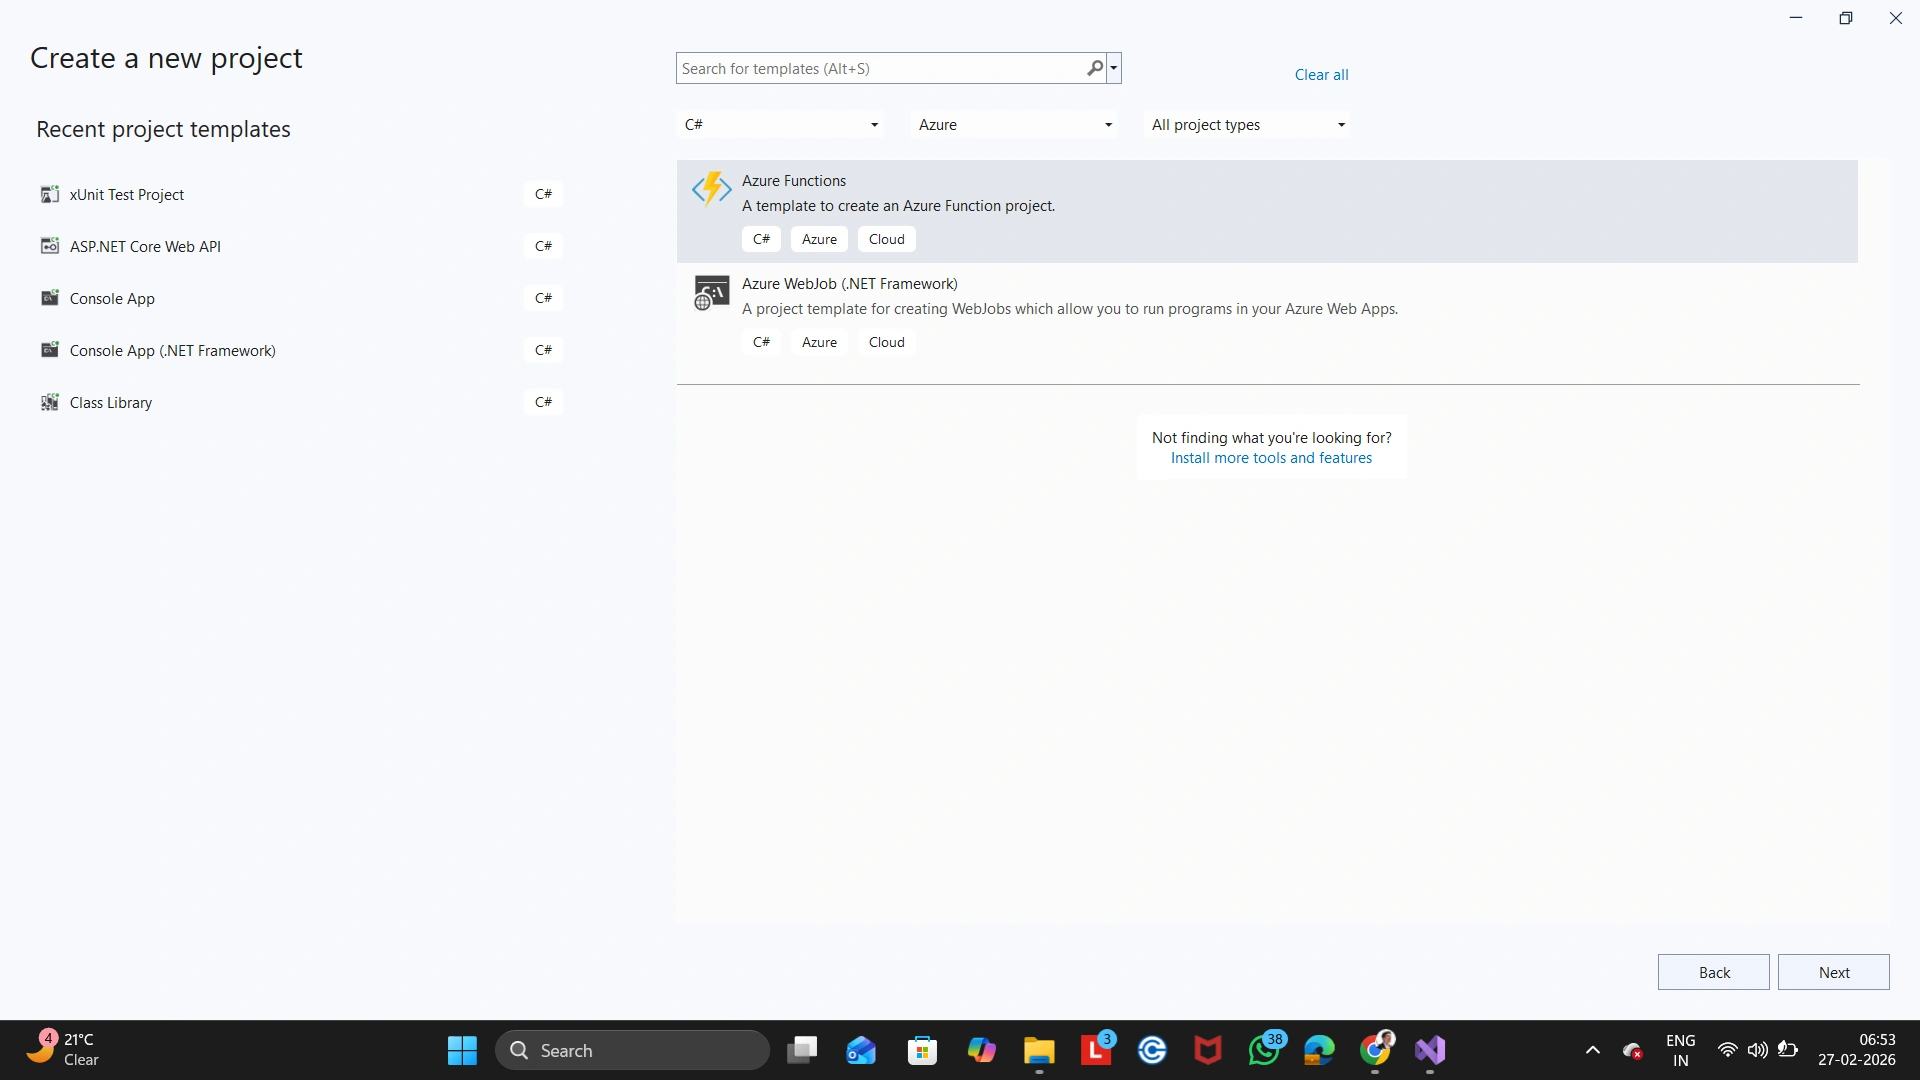The image size is (1920, 1080).
Task: Click the Cloud tag under Azure WebJob
Action: coord(886,342)
